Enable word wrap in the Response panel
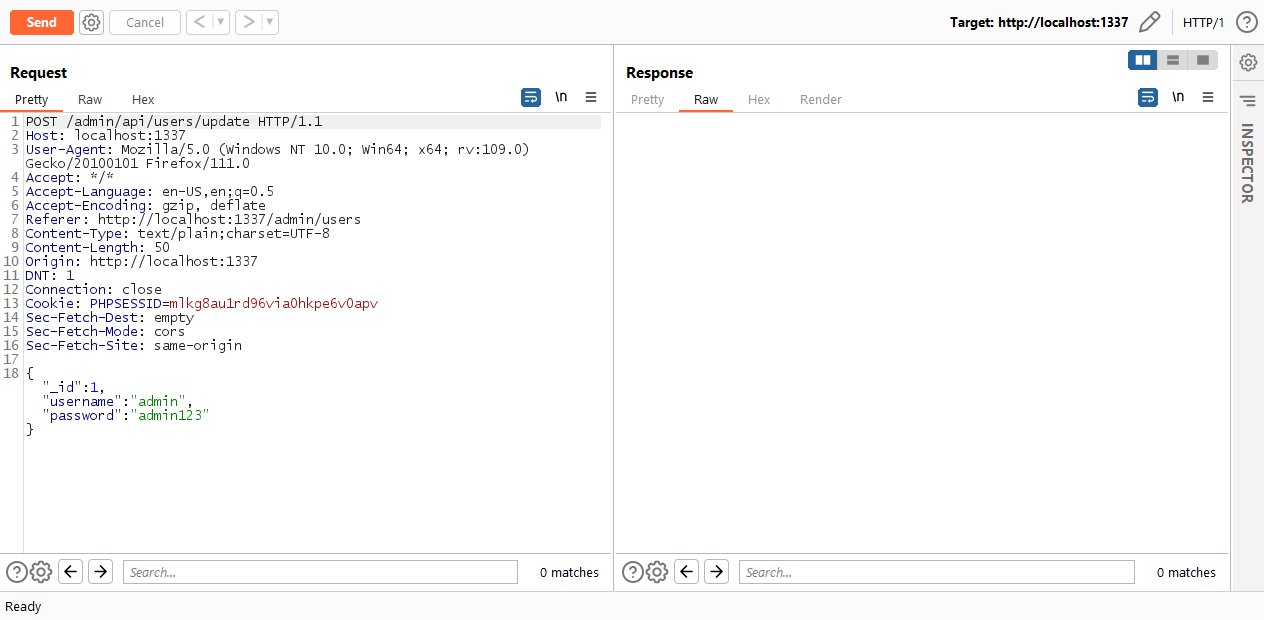Image resolution: width=1264 pixels, height=620 pixels. [x=1147, y=97]
